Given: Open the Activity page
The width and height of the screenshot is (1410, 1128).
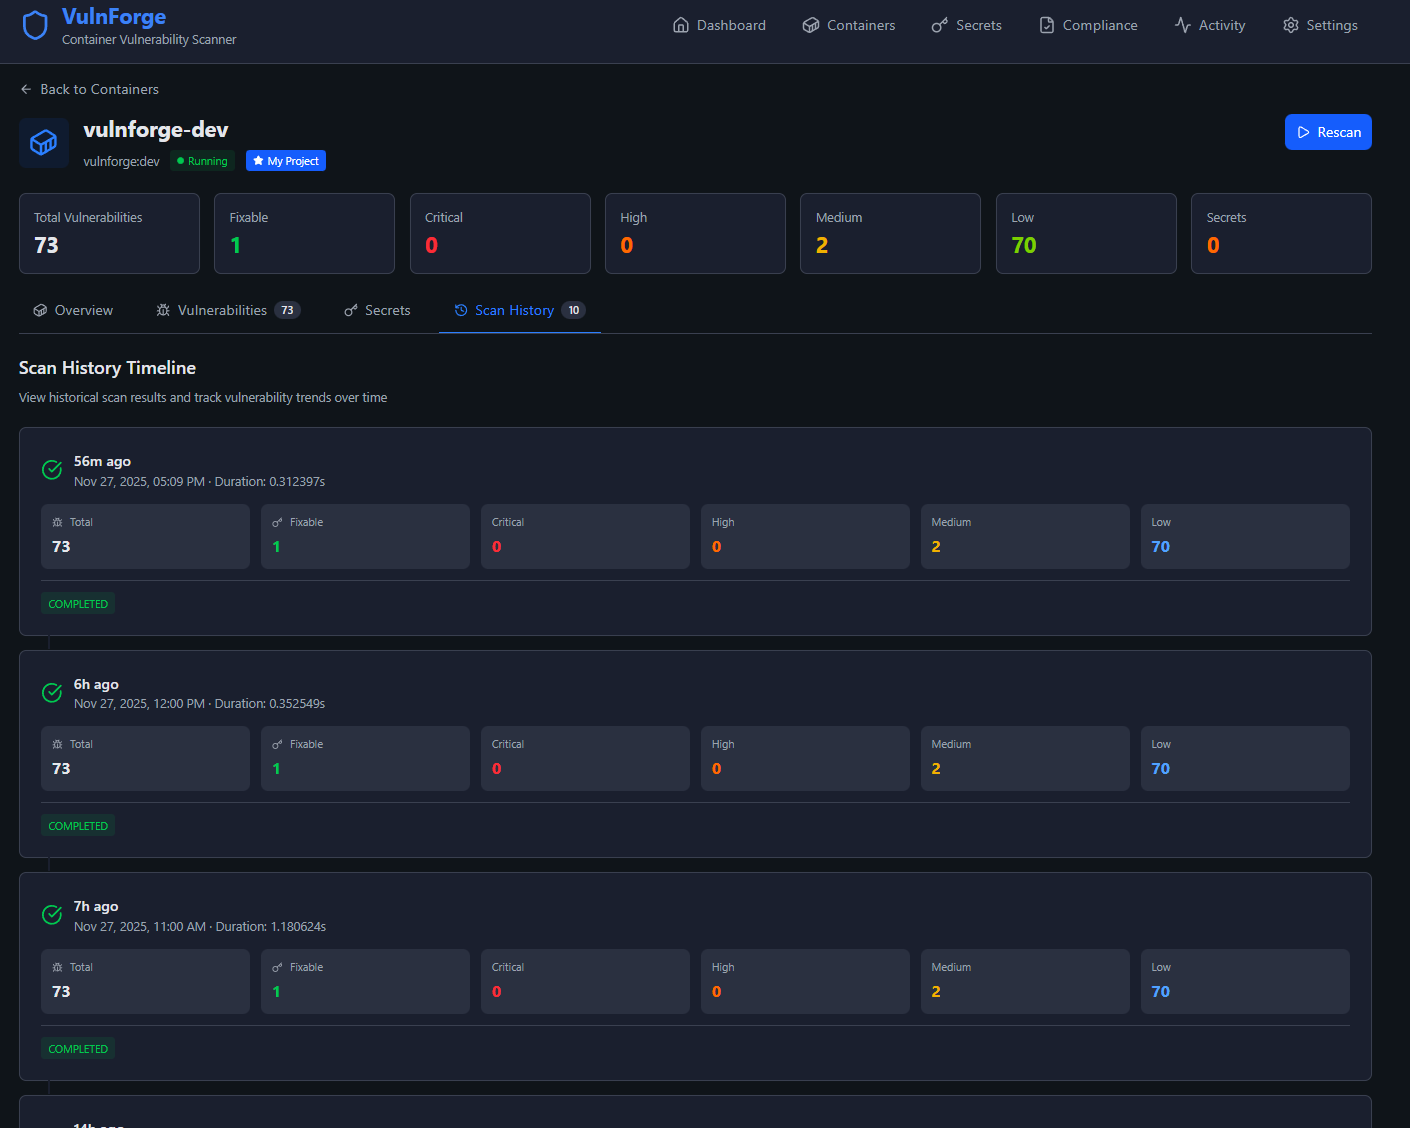Looking at the screenshot, I should (1210, 25).
